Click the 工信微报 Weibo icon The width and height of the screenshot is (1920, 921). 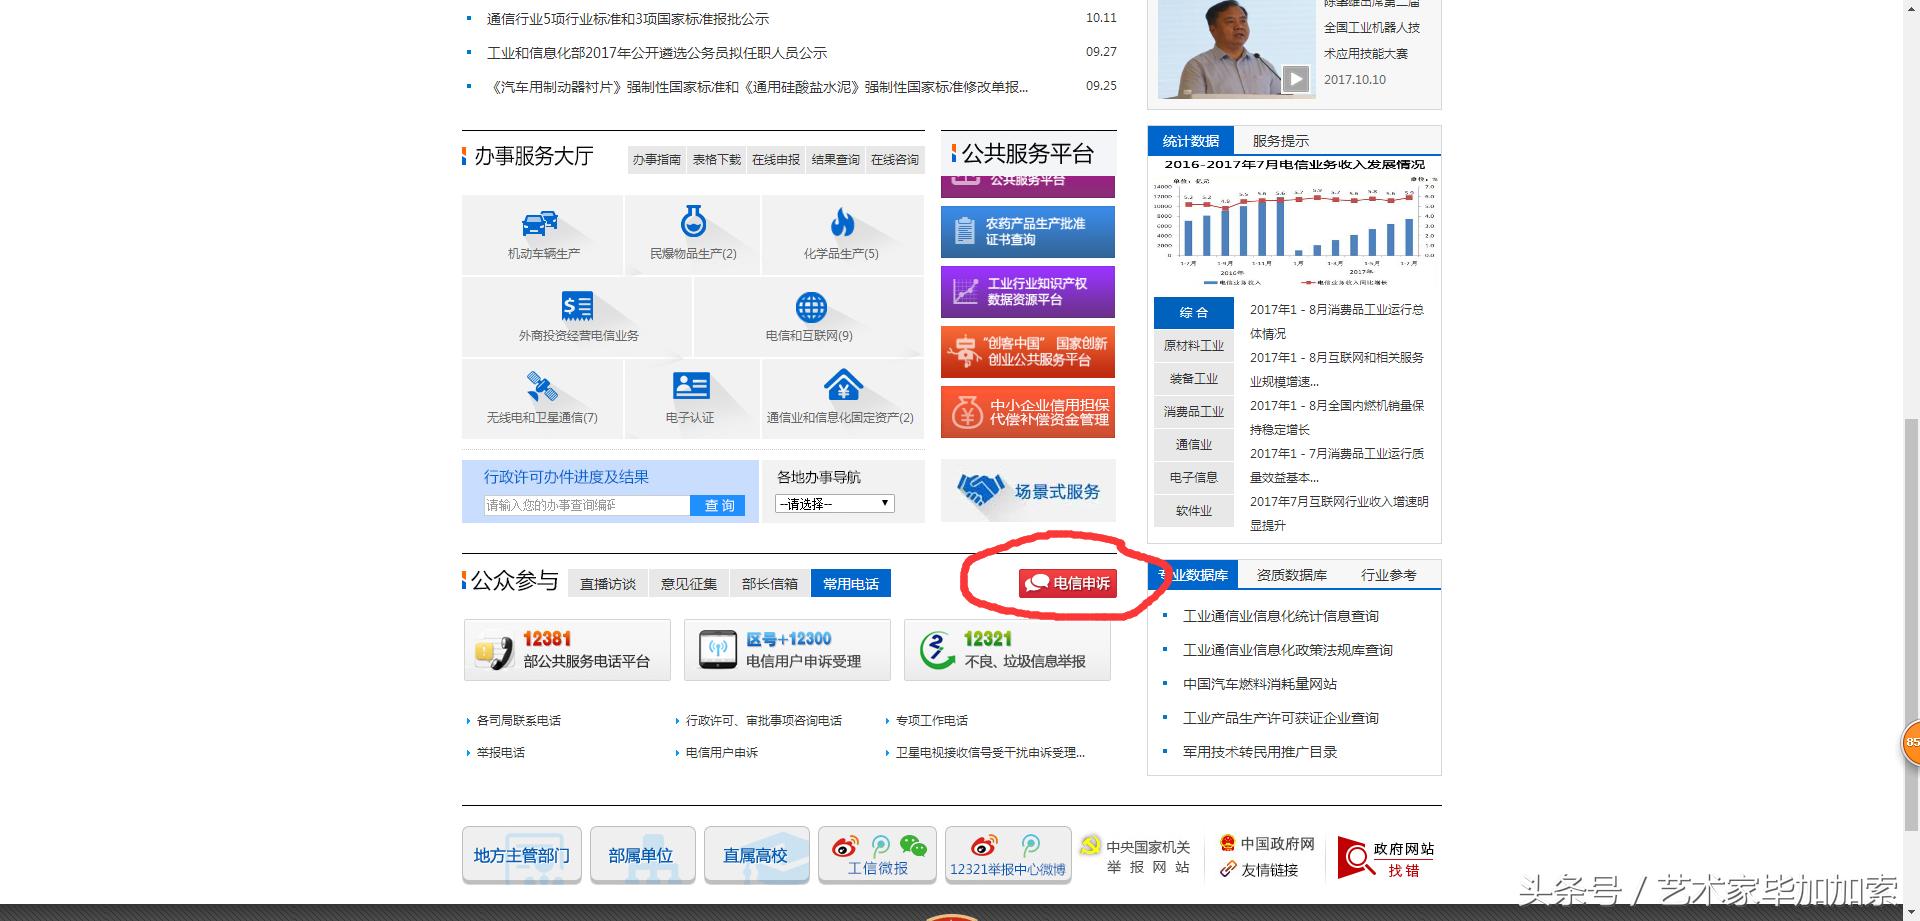pyautogui.click(x=845, y=845)
